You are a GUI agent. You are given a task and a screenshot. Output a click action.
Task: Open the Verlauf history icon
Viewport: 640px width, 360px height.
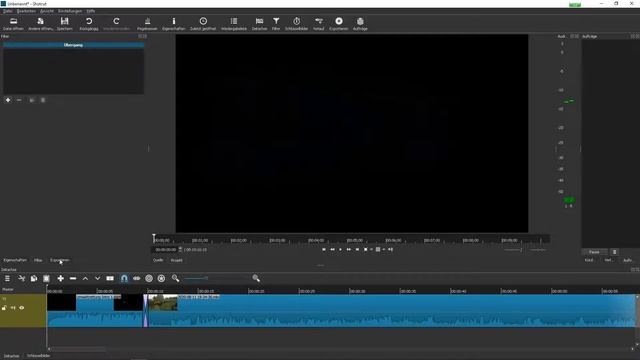319,24
